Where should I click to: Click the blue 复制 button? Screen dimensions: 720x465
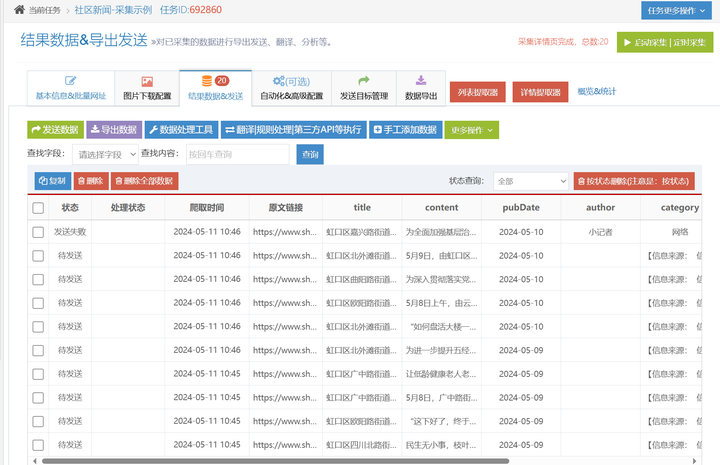(x=52, y=181)
